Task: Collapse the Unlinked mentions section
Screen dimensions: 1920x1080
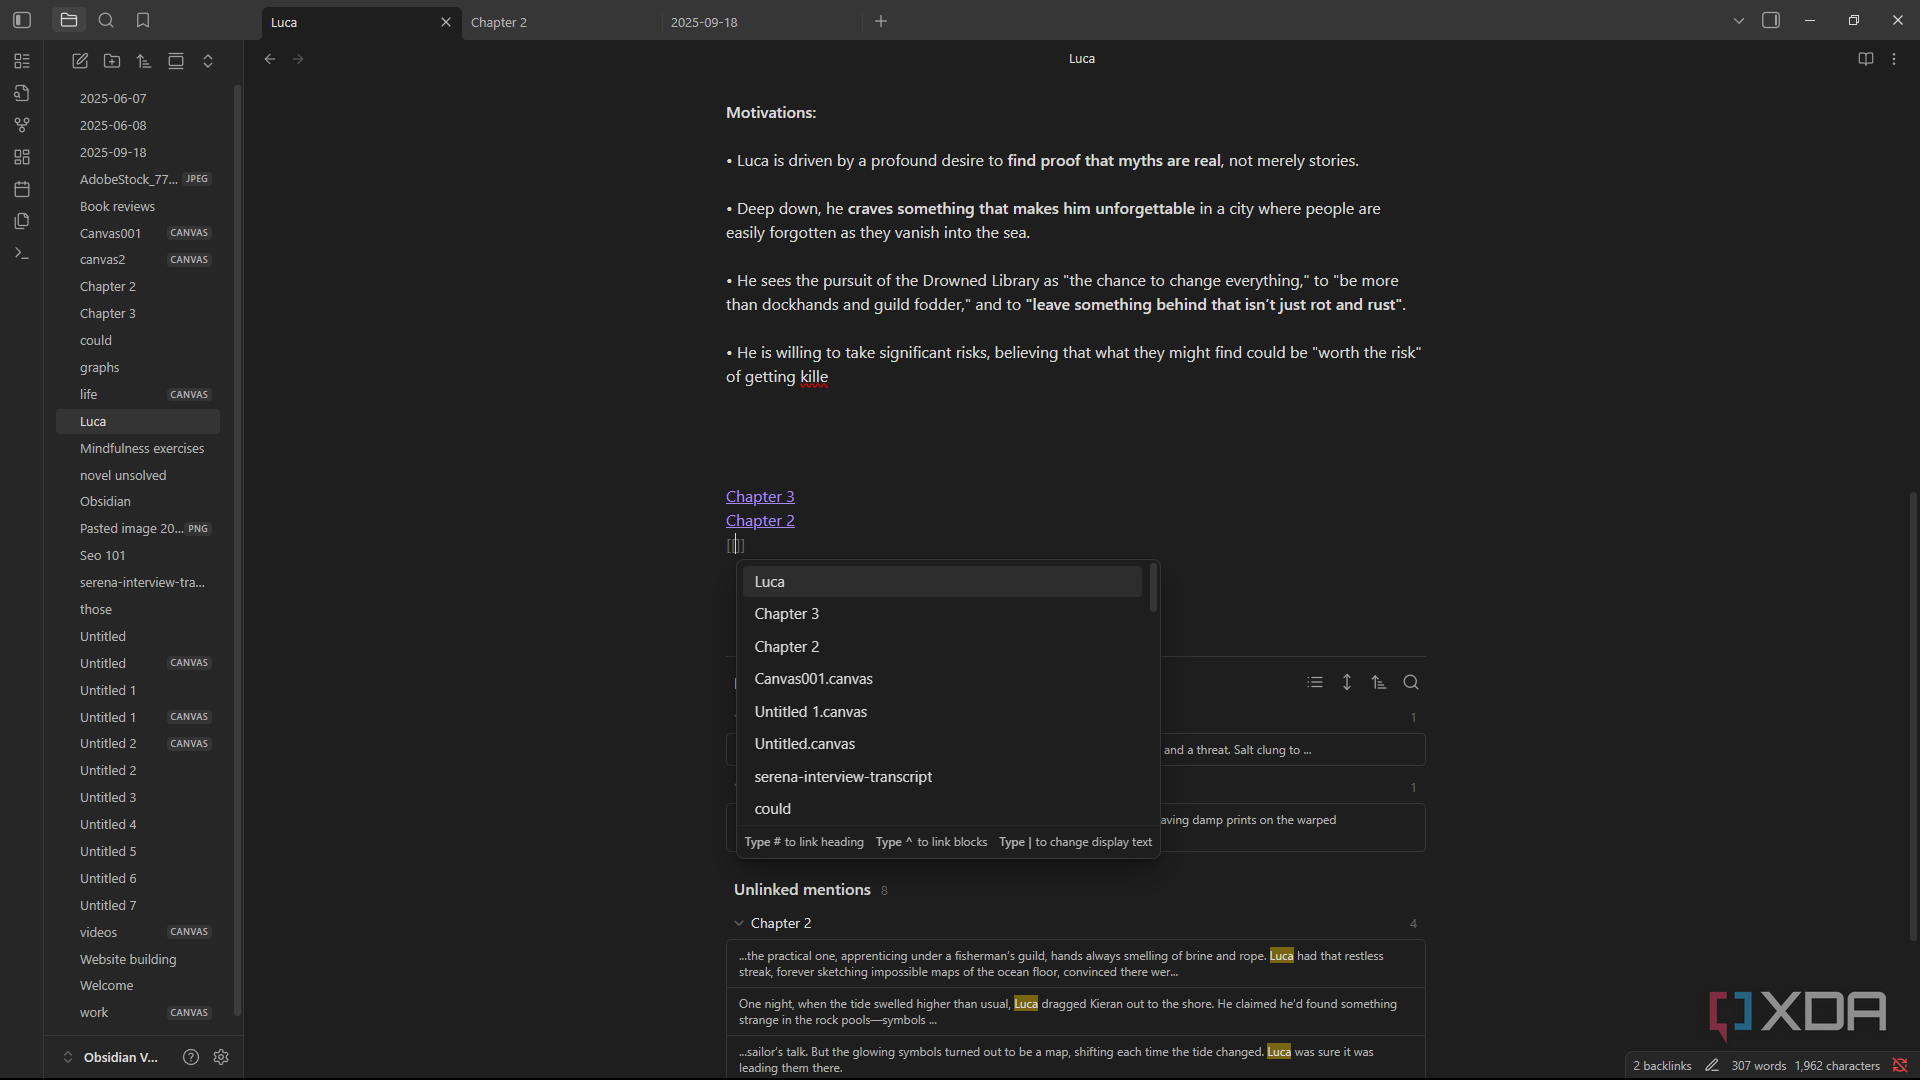Action: pos(802,890)
